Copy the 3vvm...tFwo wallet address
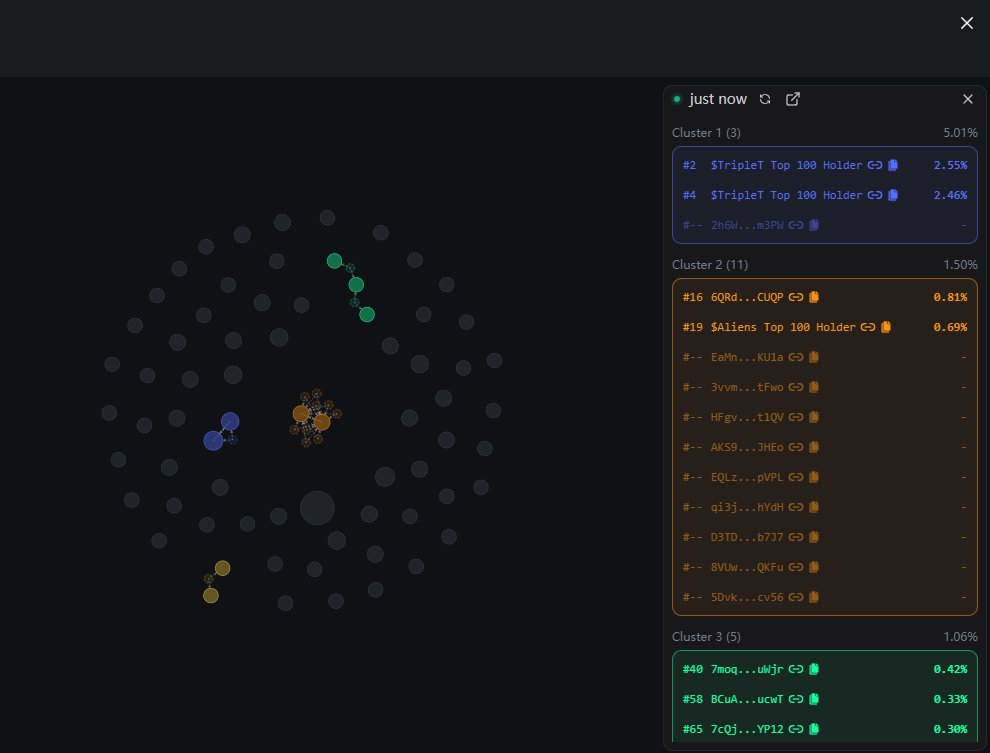Screen dimensions: 990x753 [x=812, y=387]
